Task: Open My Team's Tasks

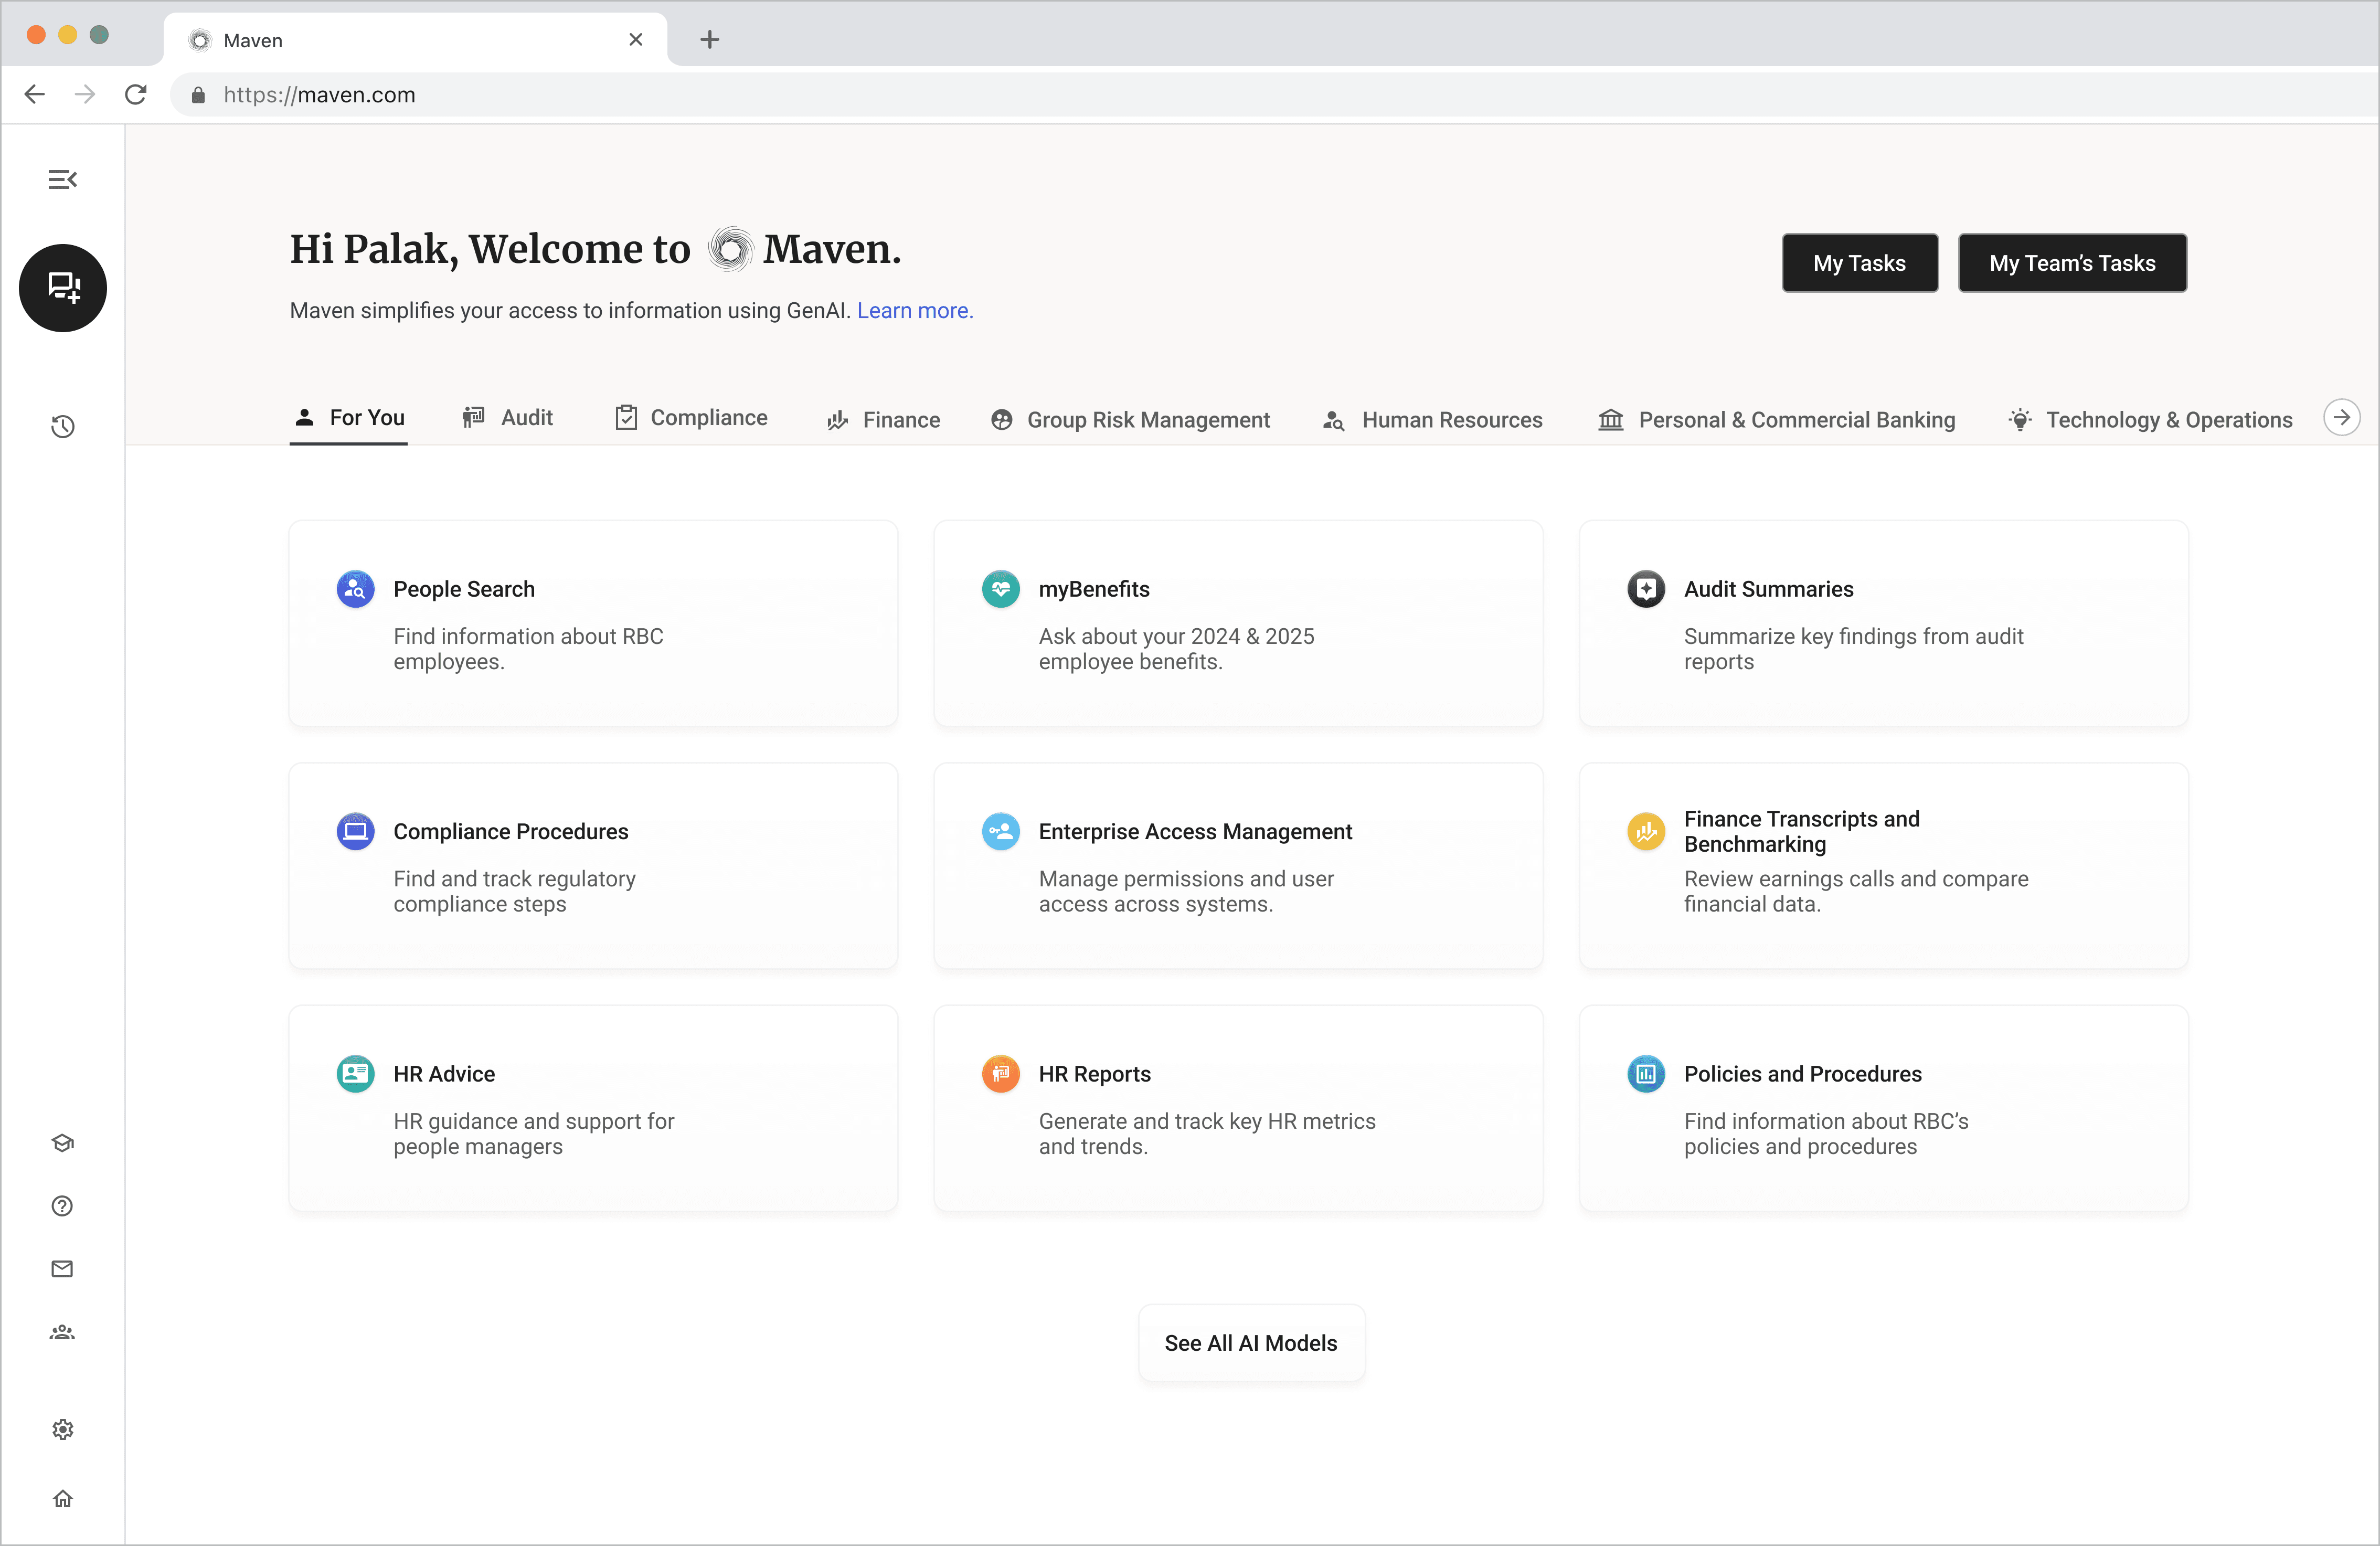Action: 2072,263
